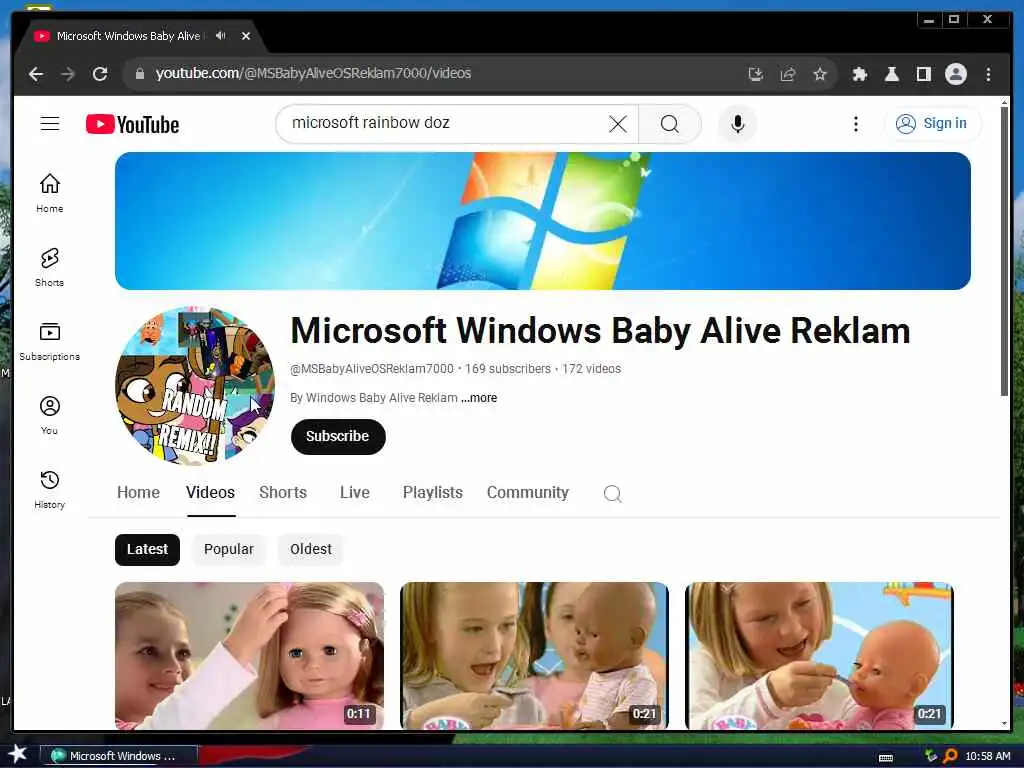The image size is (1024, 768).
Task: Start voice search with microphone
Action: (x=737, y=123)
